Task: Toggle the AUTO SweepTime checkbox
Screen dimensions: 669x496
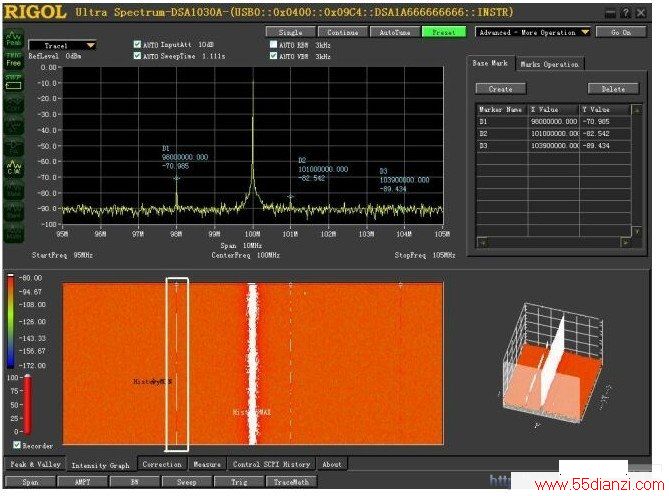Action: 137,56
